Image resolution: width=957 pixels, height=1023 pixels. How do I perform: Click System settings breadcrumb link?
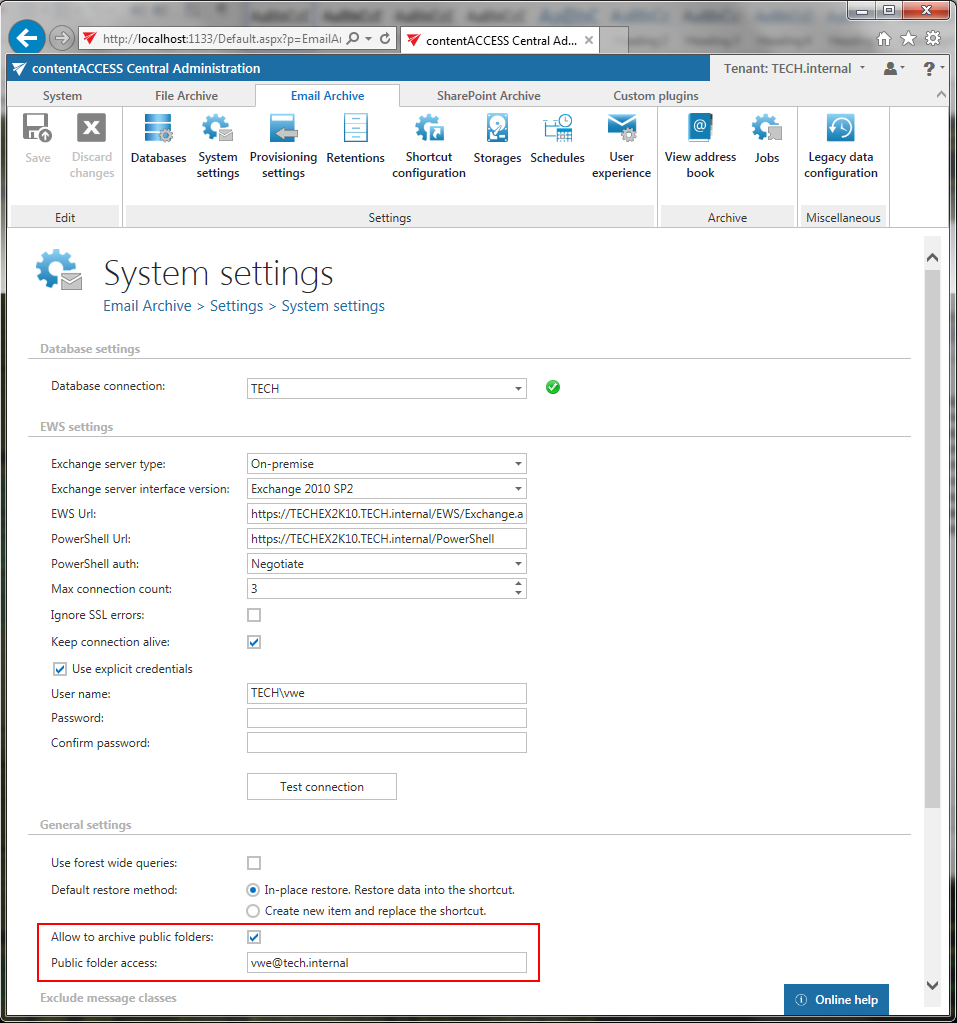(x=333, y=306)
